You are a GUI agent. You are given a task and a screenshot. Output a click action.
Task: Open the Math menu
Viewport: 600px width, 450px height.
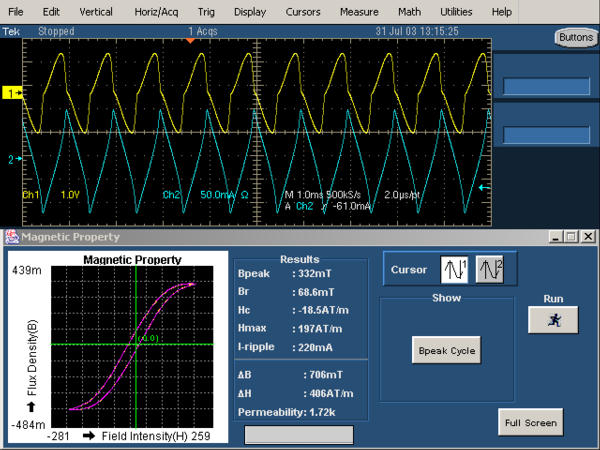(x=409, y=11)
